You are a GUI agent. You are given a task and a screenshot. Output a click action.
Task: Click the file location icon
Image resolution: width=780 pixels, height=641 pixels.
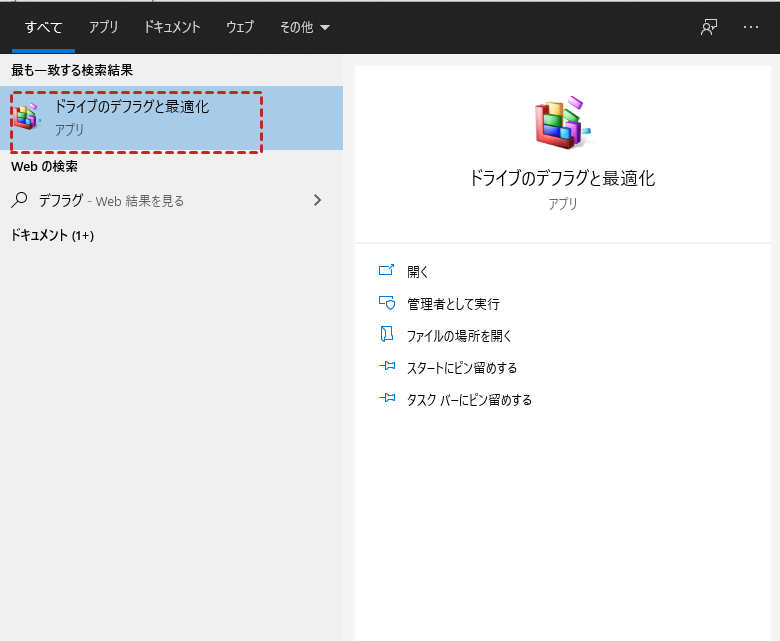coord(387,334)
